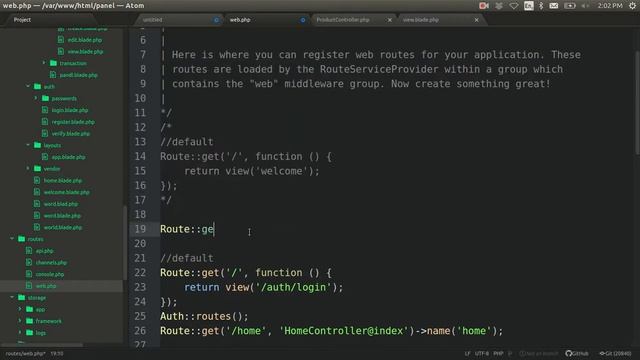Screen dimensions: 640x360
Task: Click the transaction folder icon
Action: tap(53, 63)
